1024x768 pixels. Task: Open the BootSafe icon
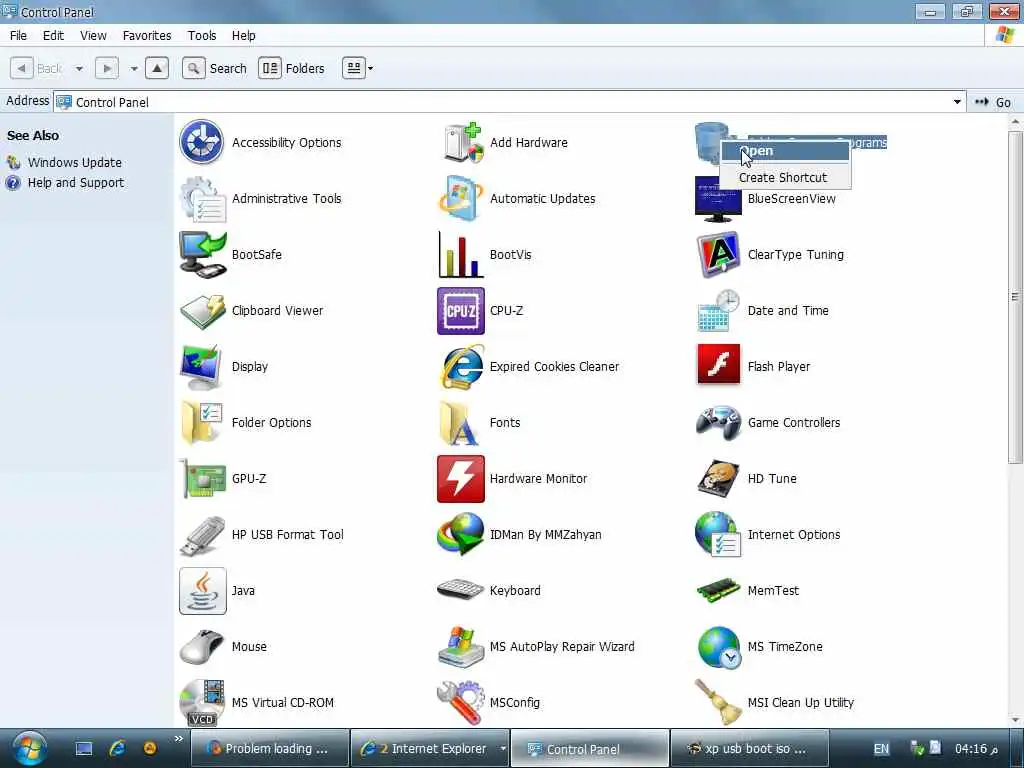coord(202,255)
